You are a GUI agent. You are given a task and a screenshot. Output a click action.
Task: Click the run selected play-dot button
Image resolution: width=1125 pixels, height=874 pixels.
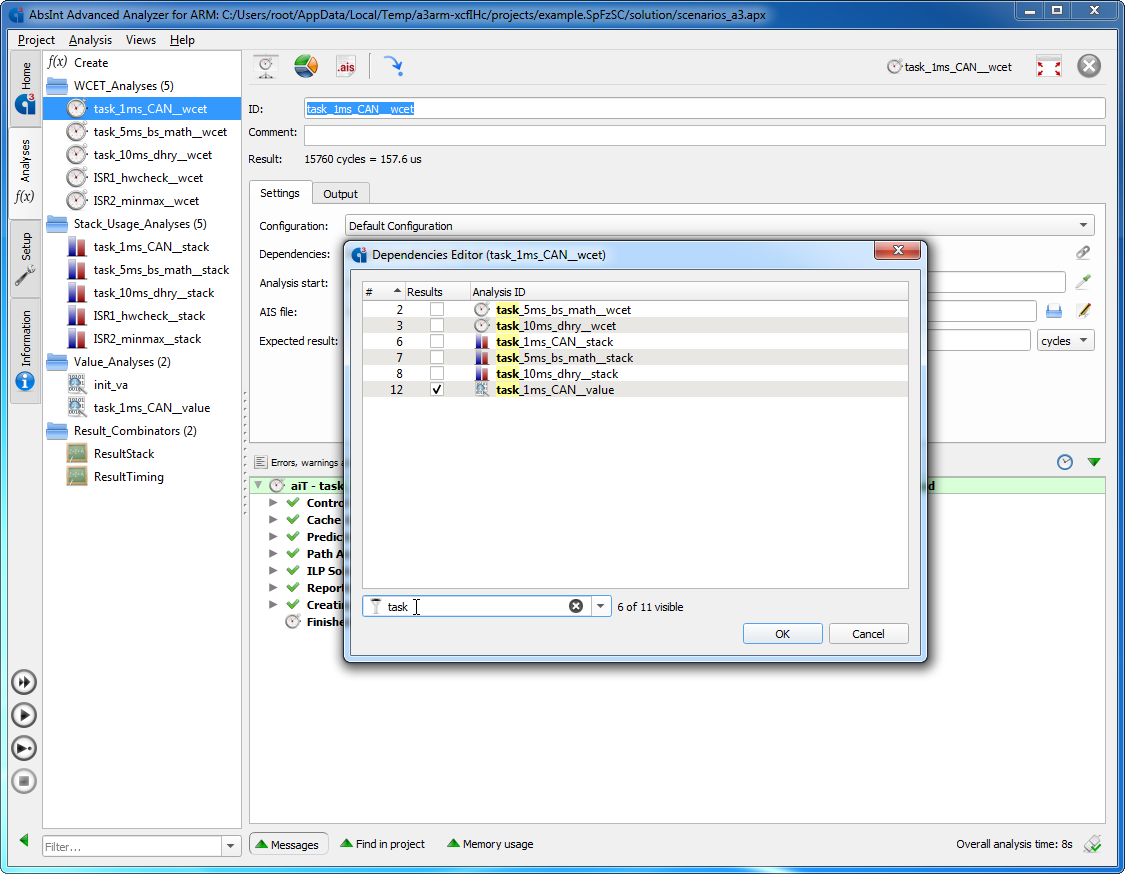coord(24,748)
